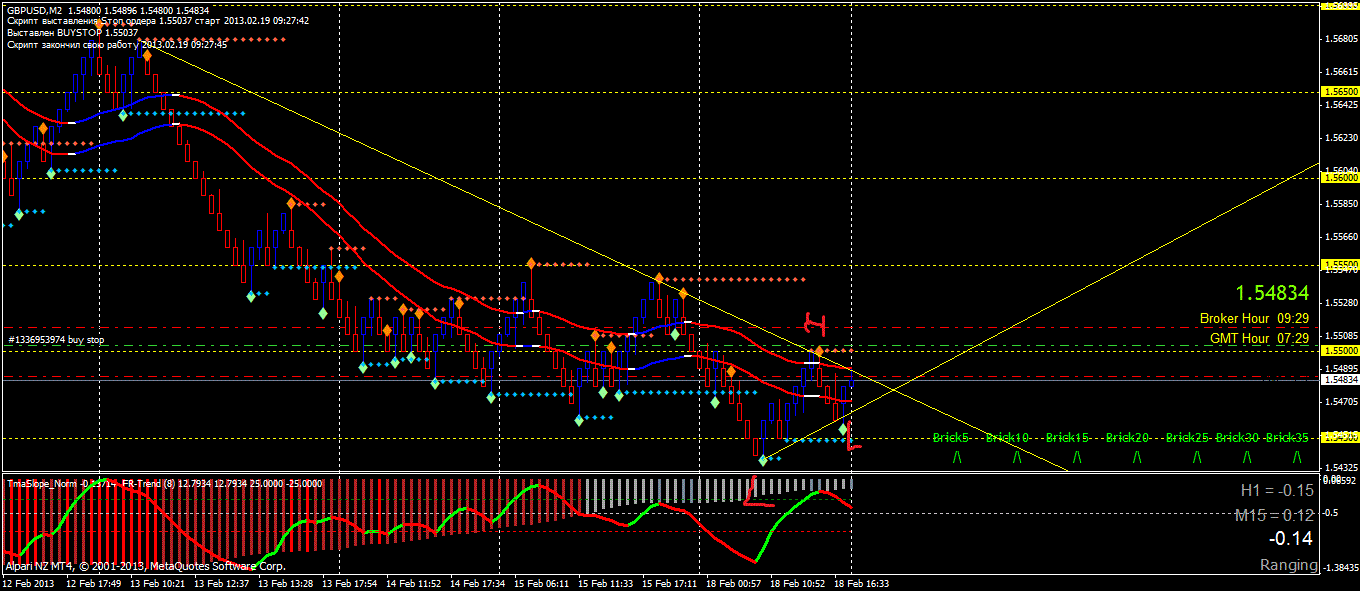Click the -1.38435 indicator scale value
The height and width of the screenshot is (591, 1360).
[1340, 567]
